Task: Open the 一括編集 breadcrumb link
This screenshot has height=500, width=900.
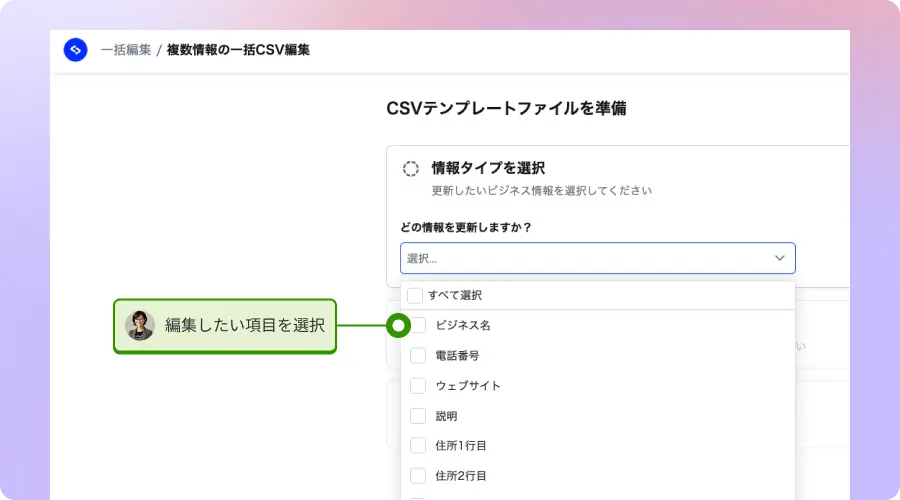Action: [x=126, y=50]
